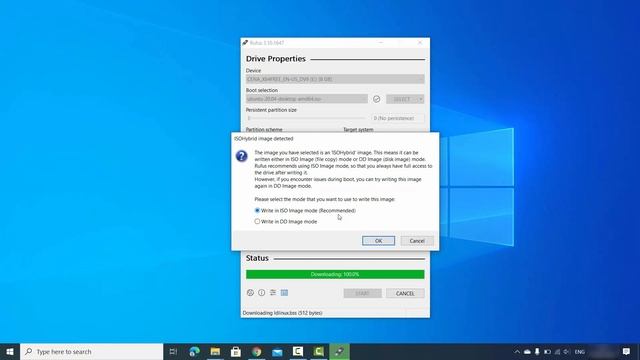640x360 pixels.
Task: Open File Explorer from taskbar
Action: [x=215, y=351]
